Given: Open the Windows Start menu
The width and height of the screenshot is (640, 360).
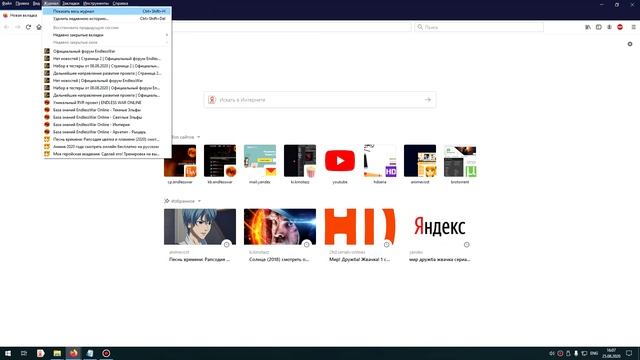Looking at the screenshot, I should click(x=8, y=353).
